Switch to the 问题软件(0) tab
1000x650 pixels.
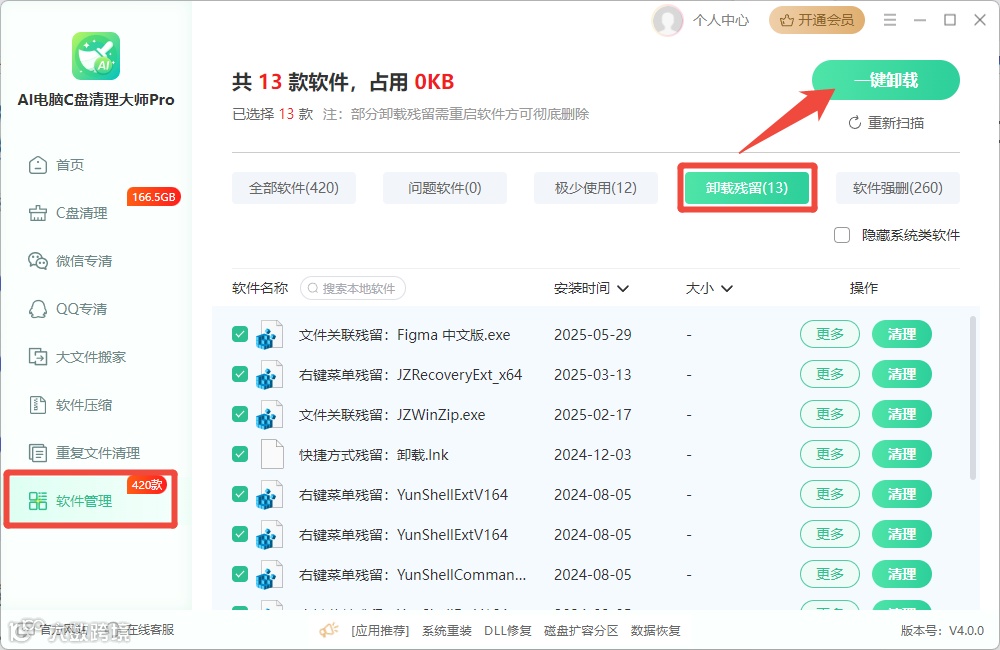[445, 188]
